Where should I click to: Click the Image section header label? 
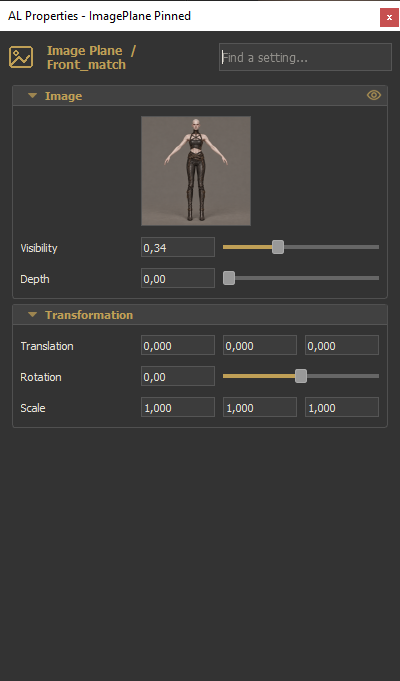[63, 96]
